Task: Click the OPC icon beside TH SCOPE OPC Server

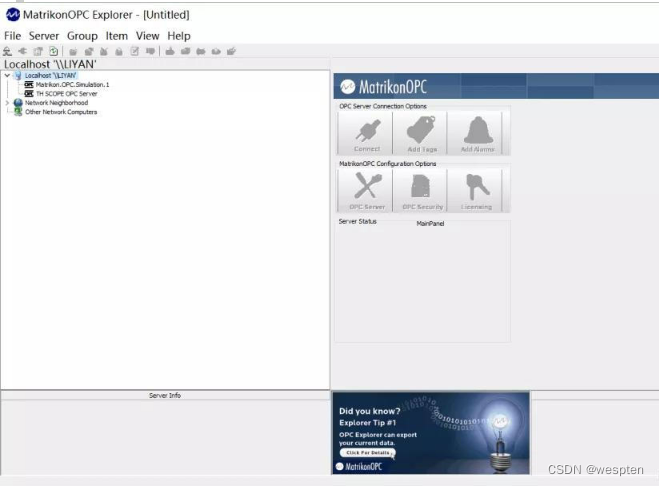Action: pyautogui.click(x=29, y=94)
